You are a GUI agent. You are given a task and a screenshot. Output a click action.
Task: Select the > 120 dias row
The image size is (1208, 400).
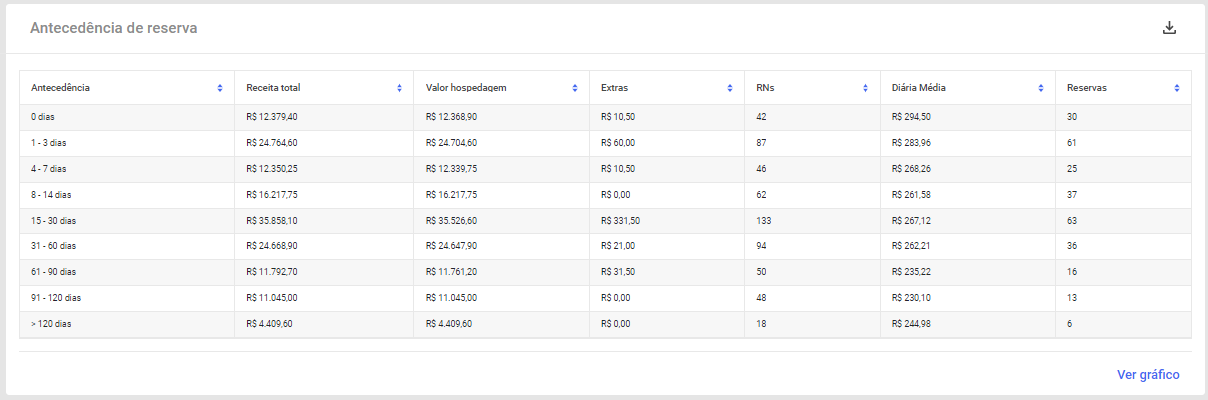coord(605,325)
